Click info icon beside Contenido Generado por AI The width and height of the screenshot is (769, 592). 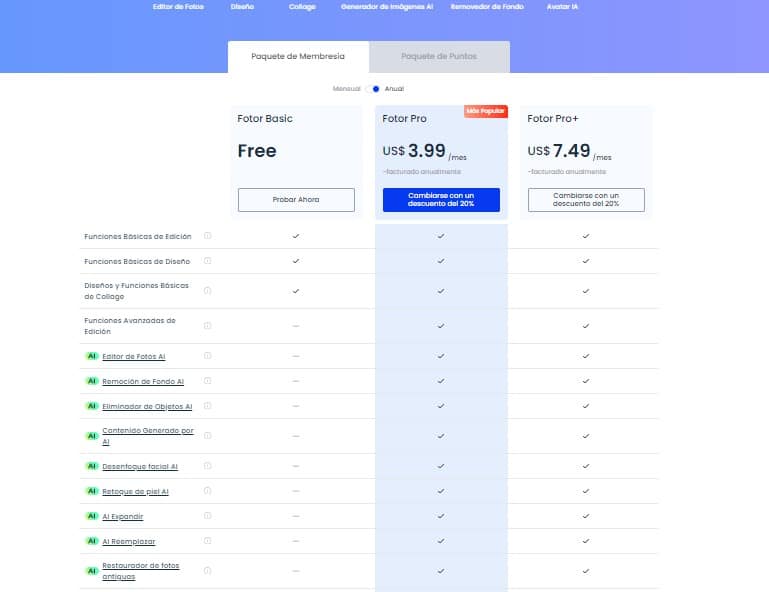click(x=207, y=436)
